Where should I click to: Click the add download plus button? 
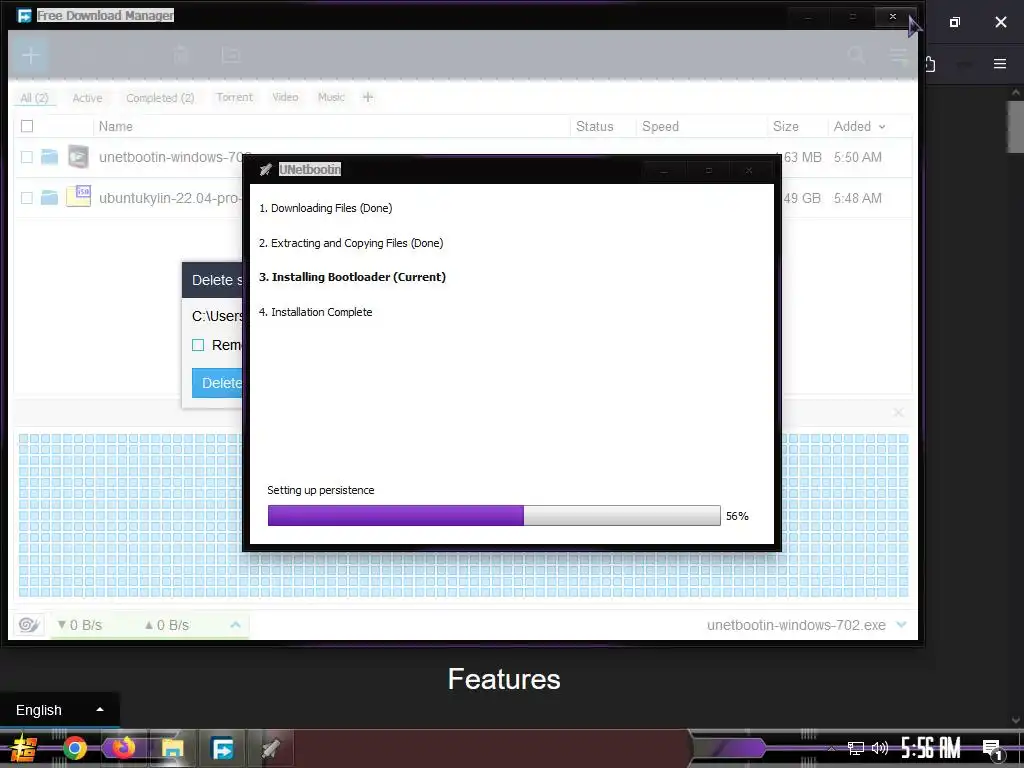[30, 56]
